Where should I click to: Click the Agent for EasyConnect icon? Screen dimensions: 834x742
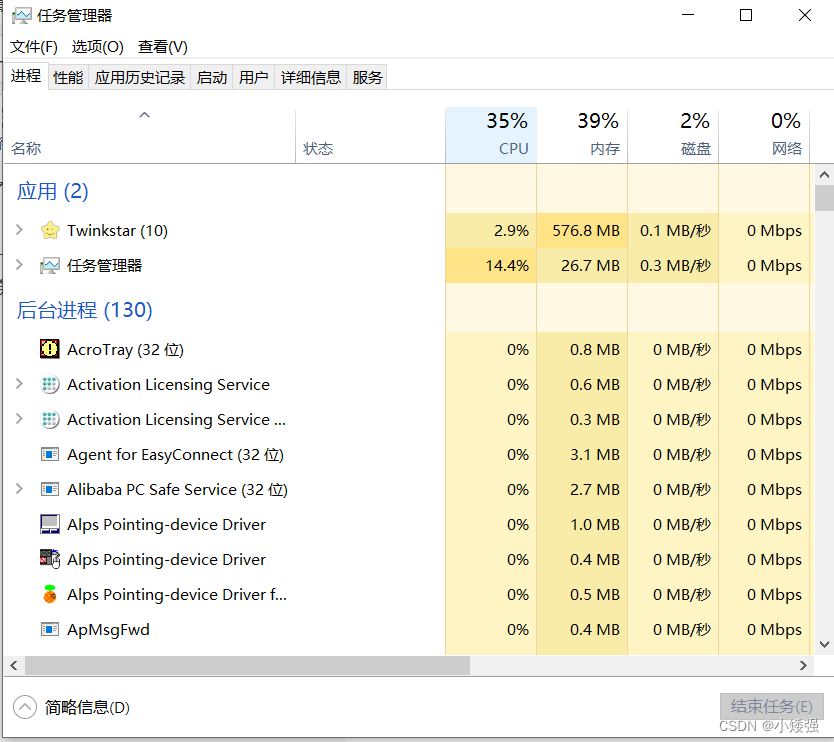point(50,454)
